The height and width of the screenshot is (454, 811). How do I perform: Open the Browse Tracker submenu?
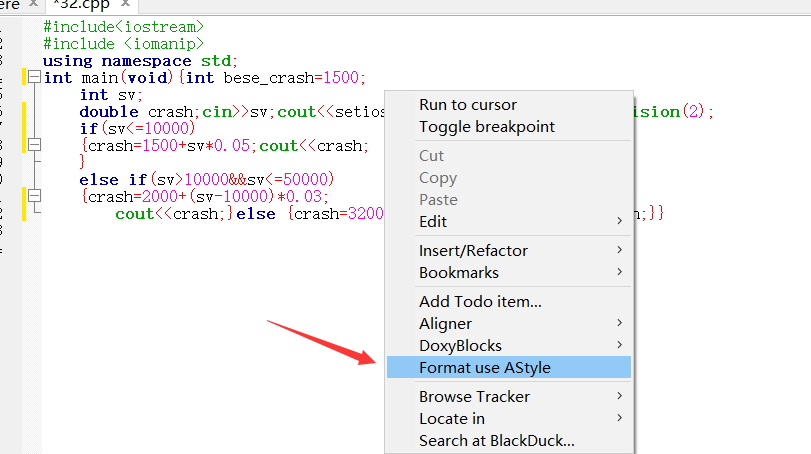509,397
